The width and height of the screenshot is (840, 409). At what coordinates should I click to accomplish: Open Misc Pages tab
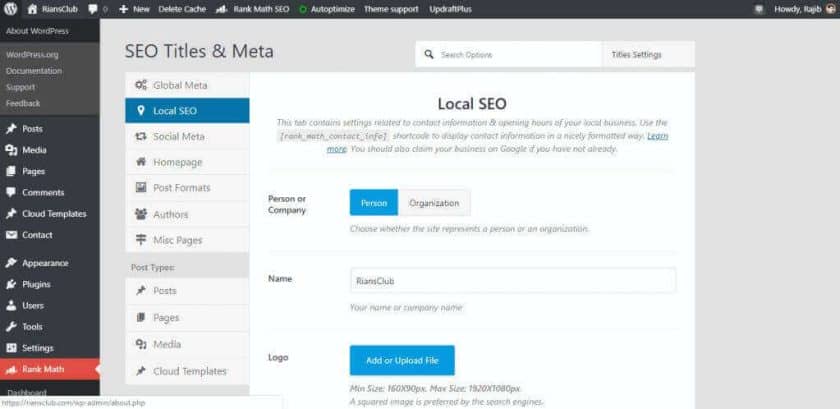tap(187, 240)
